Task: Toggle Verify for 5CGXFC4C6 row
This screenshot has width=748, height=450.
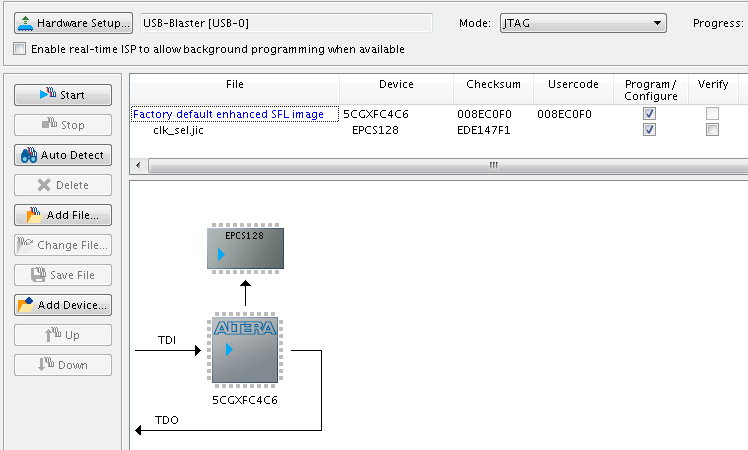Action: point(712,114)
